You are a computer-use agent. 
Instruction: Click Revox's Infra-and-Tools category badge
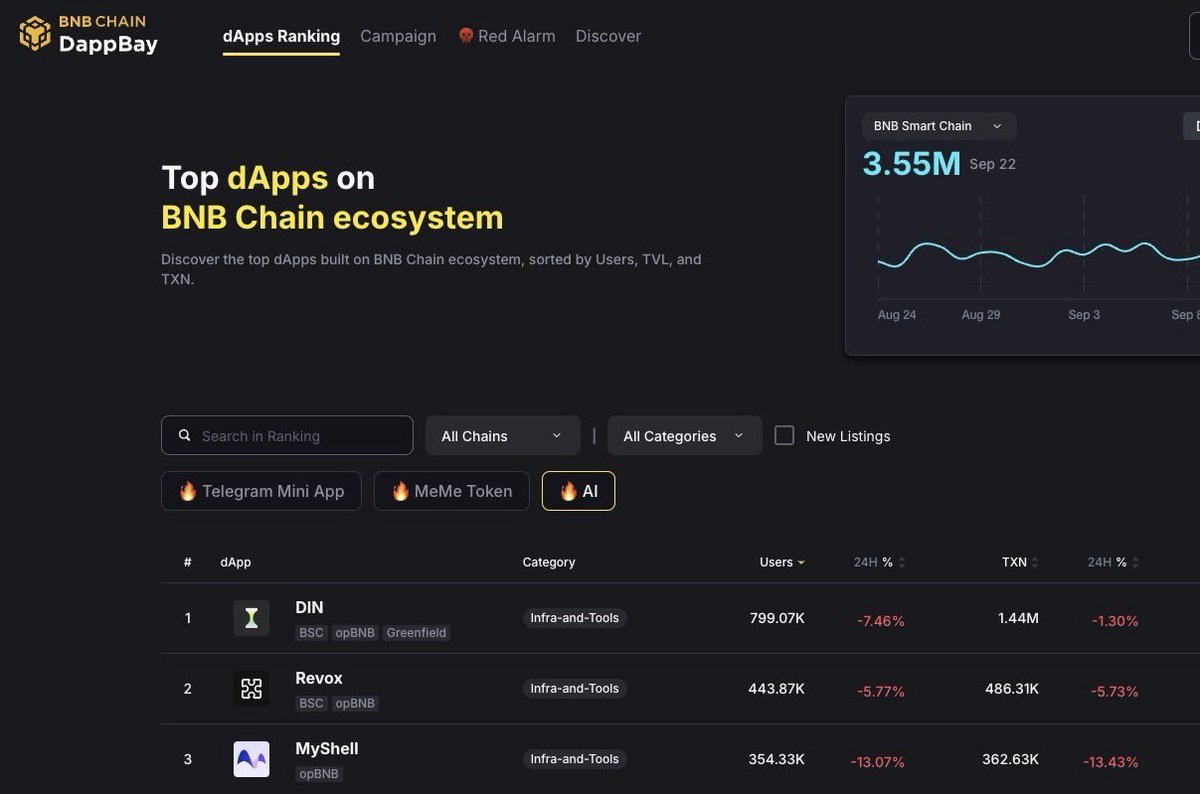coord(575,688)
